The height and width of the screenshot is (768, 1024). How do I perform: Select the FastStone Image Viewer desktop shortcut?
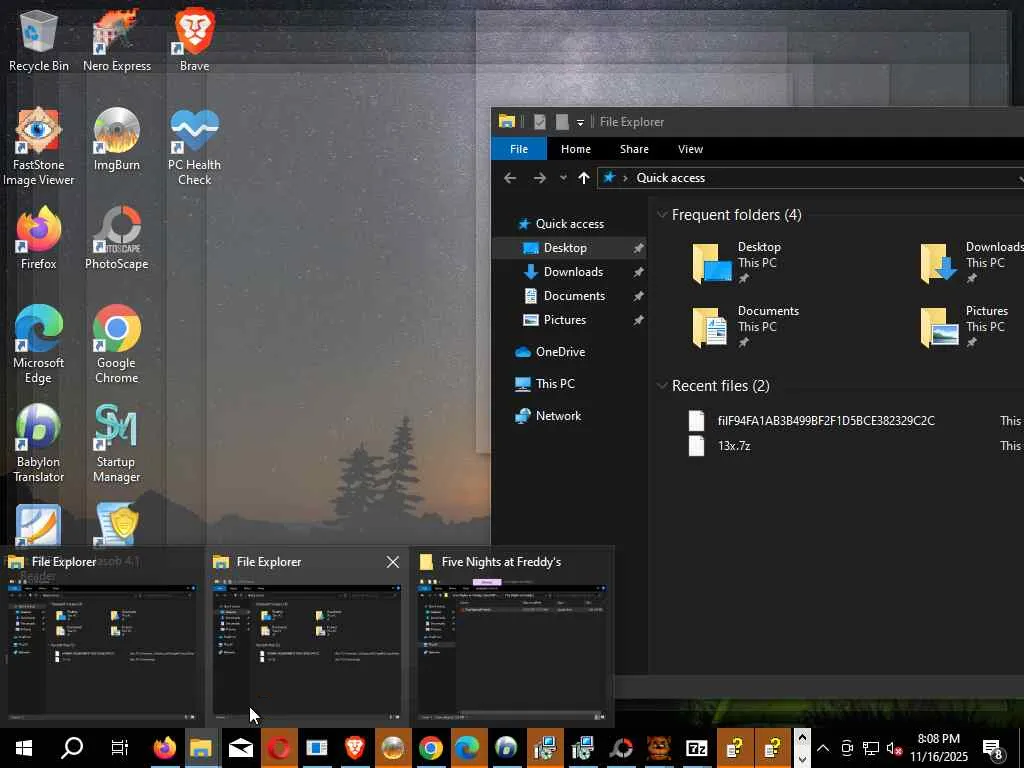point(39,146)
